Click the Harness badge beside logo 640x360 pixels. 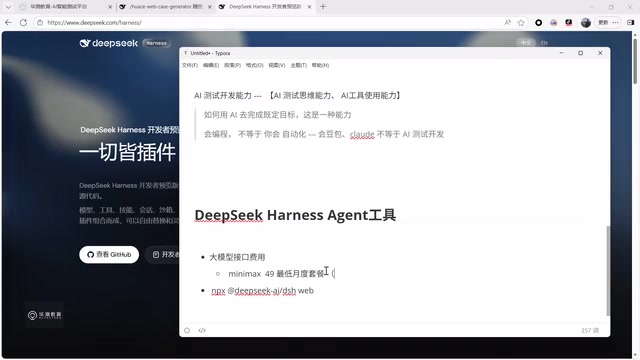click(x=156, y=43)
